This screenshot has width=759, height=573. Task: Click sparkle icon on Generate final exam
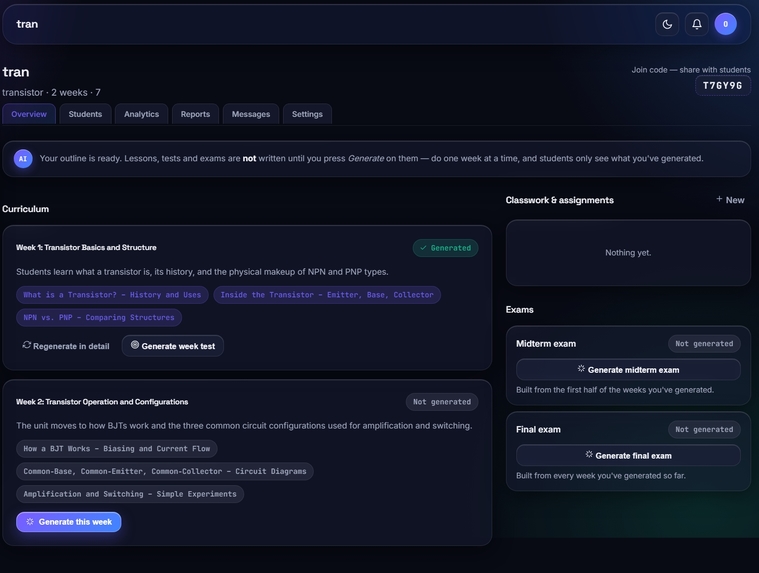point(589,454)
